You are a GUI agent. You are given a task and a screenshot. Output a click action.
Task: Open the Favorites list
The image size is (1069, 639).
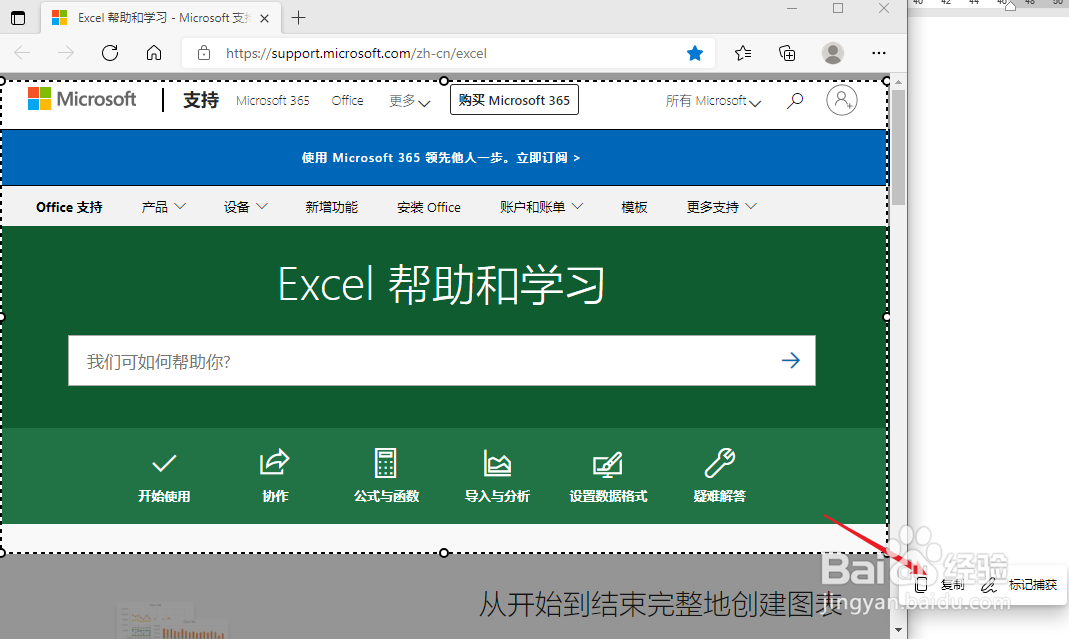(x=743, y=53)
